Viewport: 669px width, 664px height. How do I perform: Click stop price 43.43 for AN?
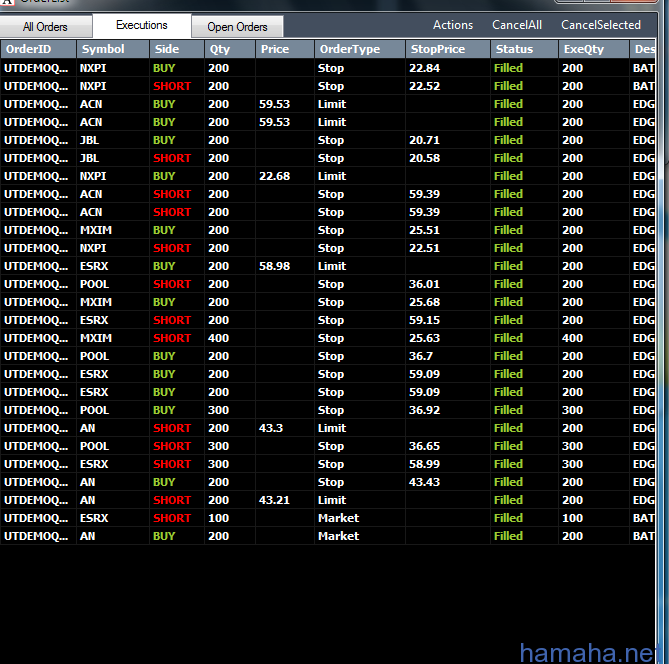[x=448, y=482]
